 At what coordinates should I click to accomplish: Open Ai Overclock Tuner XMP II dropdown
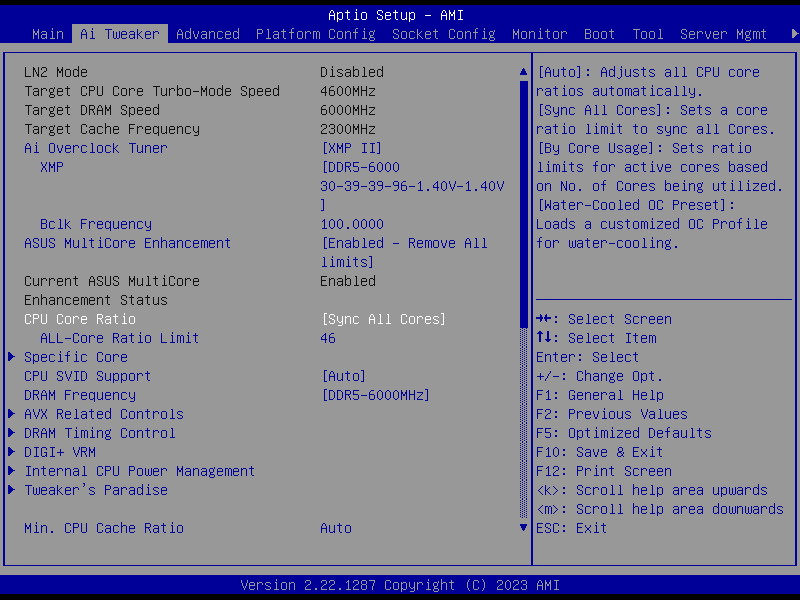(352, 148)
